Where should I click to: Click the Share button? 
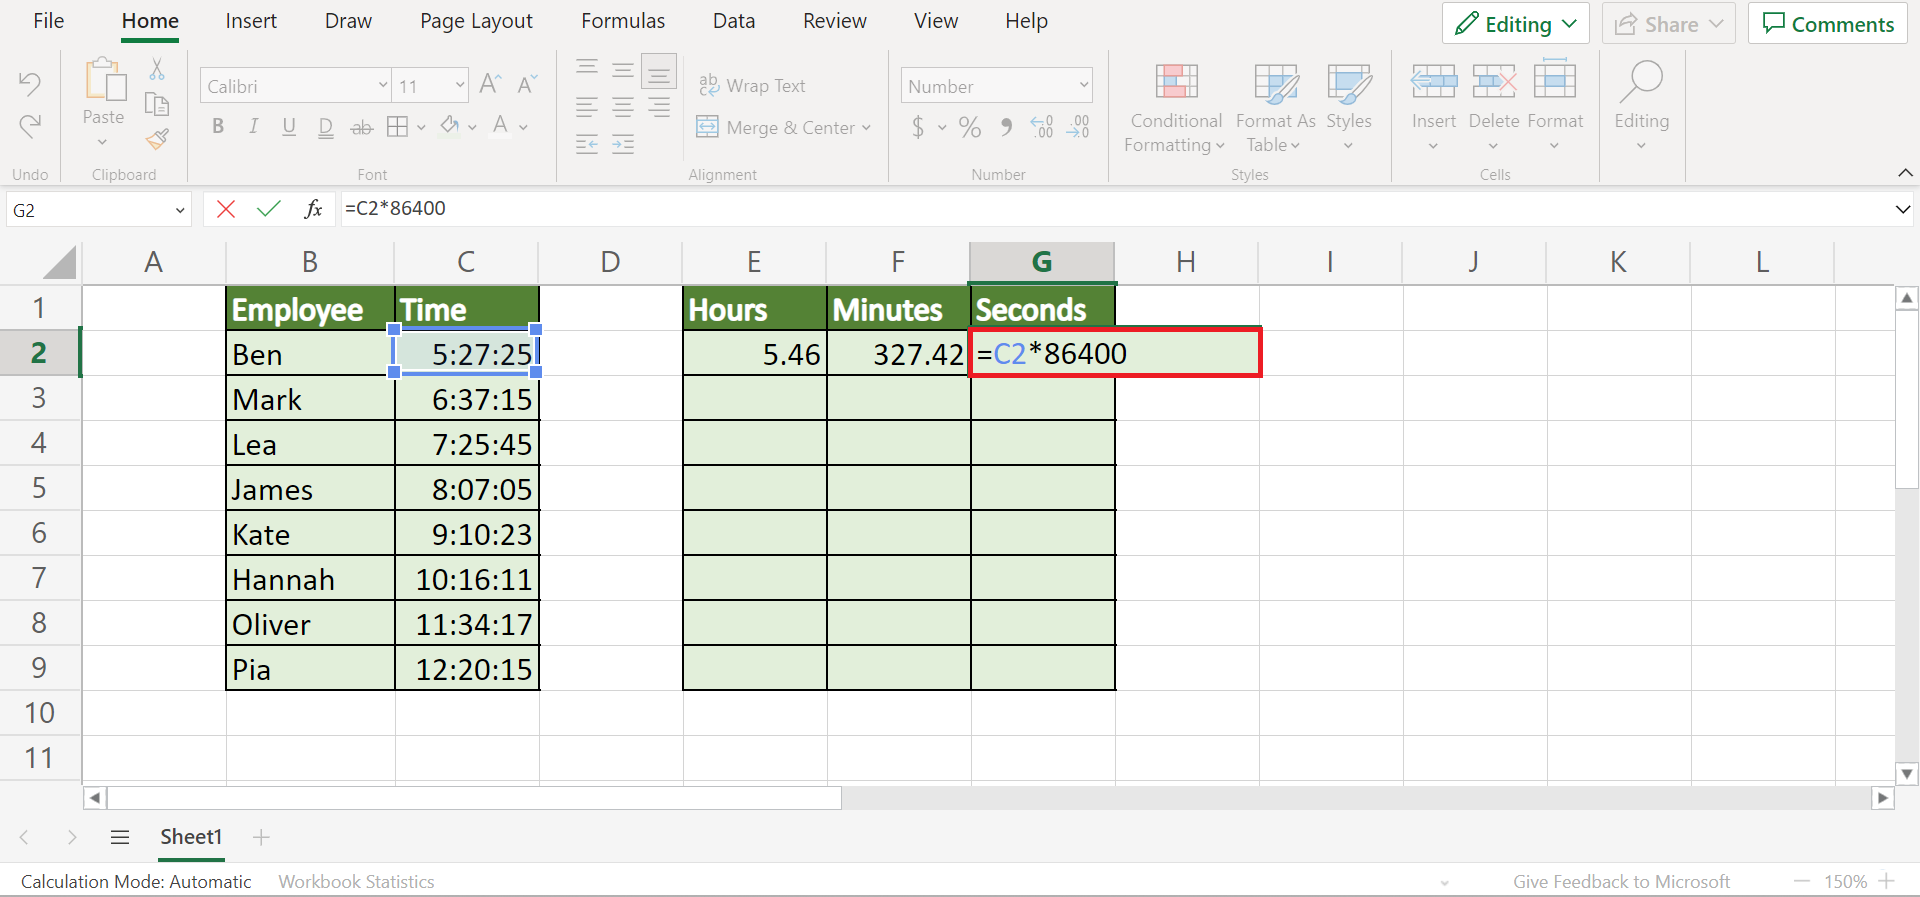(x=1669, y=24)
